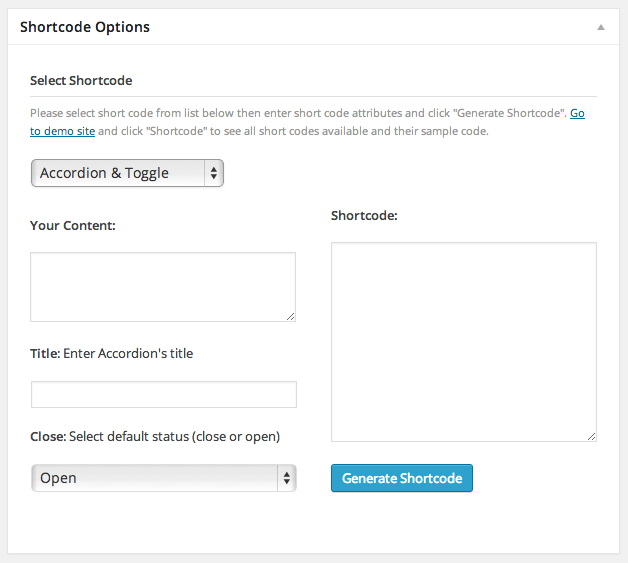Click the 'Your Content:' label
628x563 pixels.
(x=73, y=225)
